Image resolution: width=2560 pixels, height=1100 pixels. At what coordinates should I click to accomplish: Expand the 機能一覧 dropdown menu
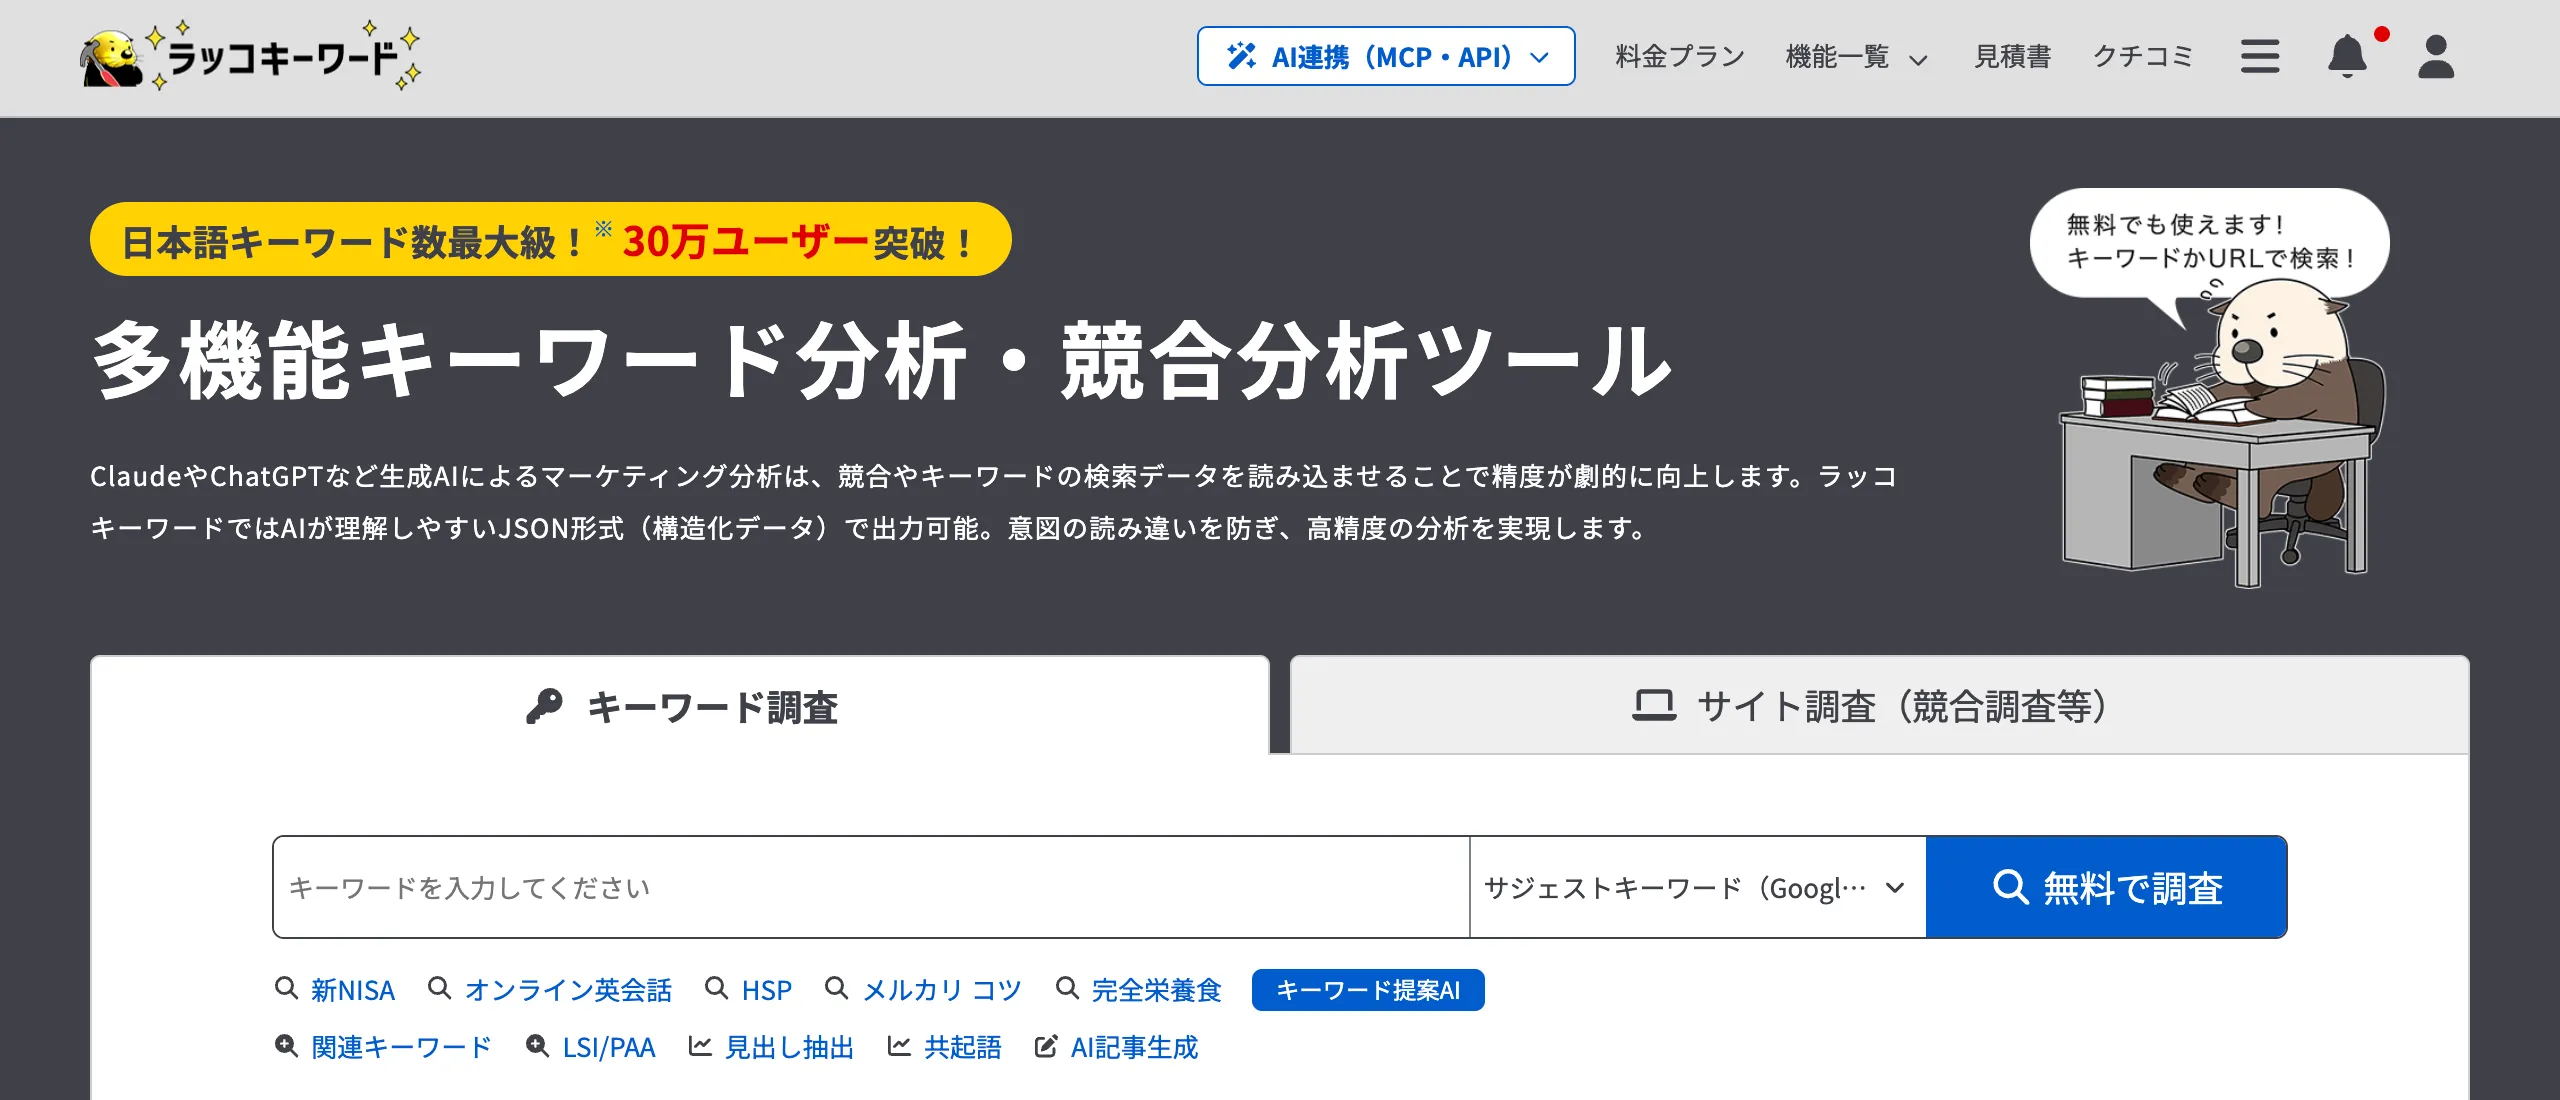(1856, 57)
